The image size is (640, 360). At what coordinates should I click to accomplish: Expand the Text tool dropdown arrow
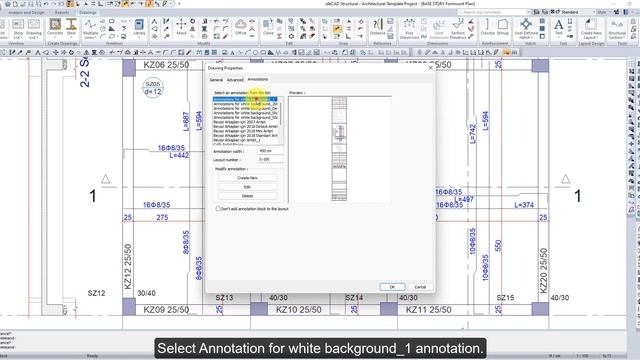pyautogui.click(x=558, y=37)
